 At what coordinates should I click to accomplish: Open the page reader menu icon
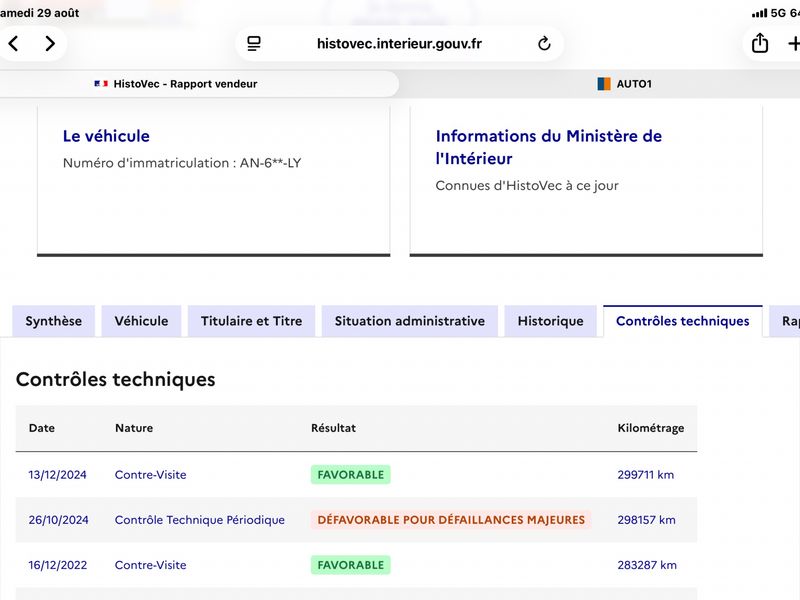(x=254, y=43)
